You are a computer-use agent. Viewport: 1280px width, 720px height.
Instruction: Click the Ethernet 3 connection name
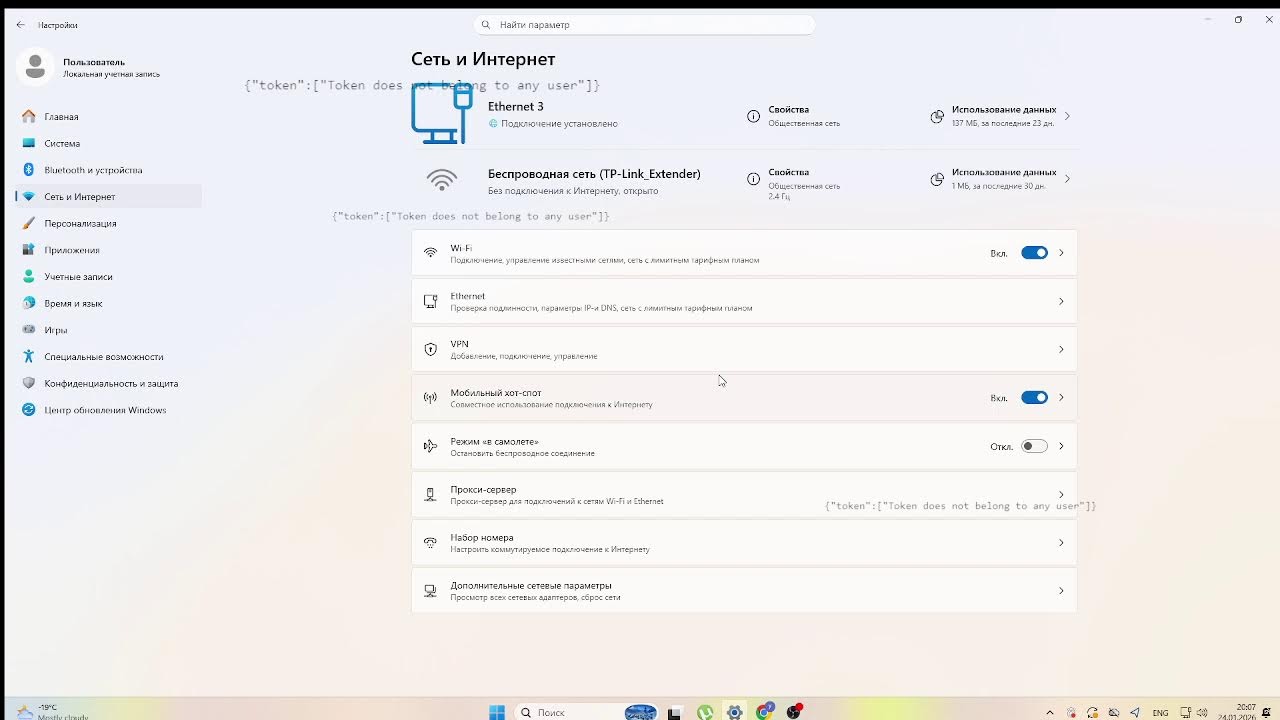point(516,107)
